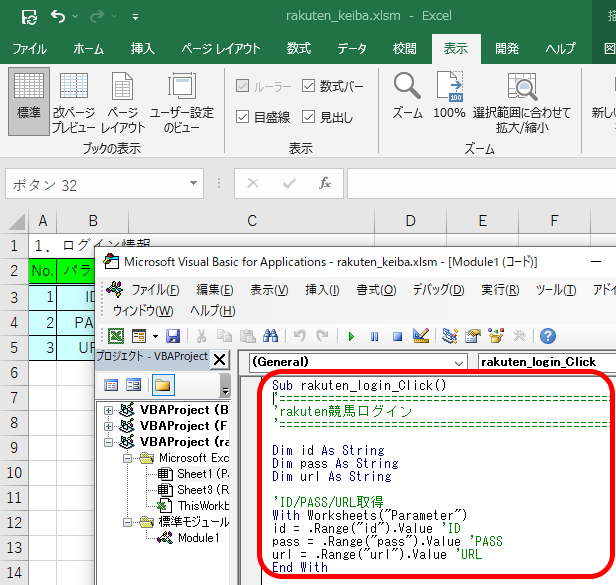Close the プロジェクト - VBAProject pane
The width and height of the screenshot is (616, 585).
220,359
